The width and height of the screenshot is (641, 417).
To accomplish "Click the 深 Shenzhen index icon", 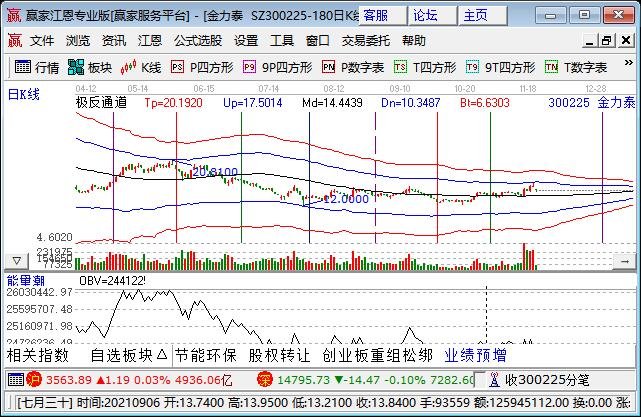I will click(x=264, y=380).
